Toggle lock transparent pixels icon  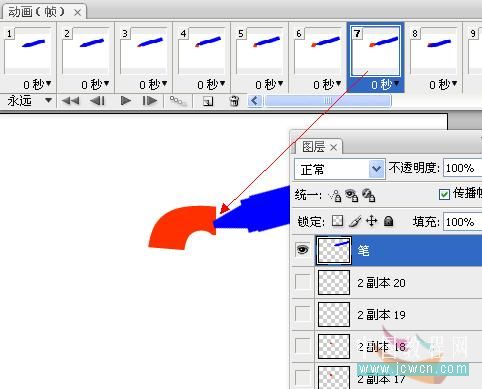(338, 221)
